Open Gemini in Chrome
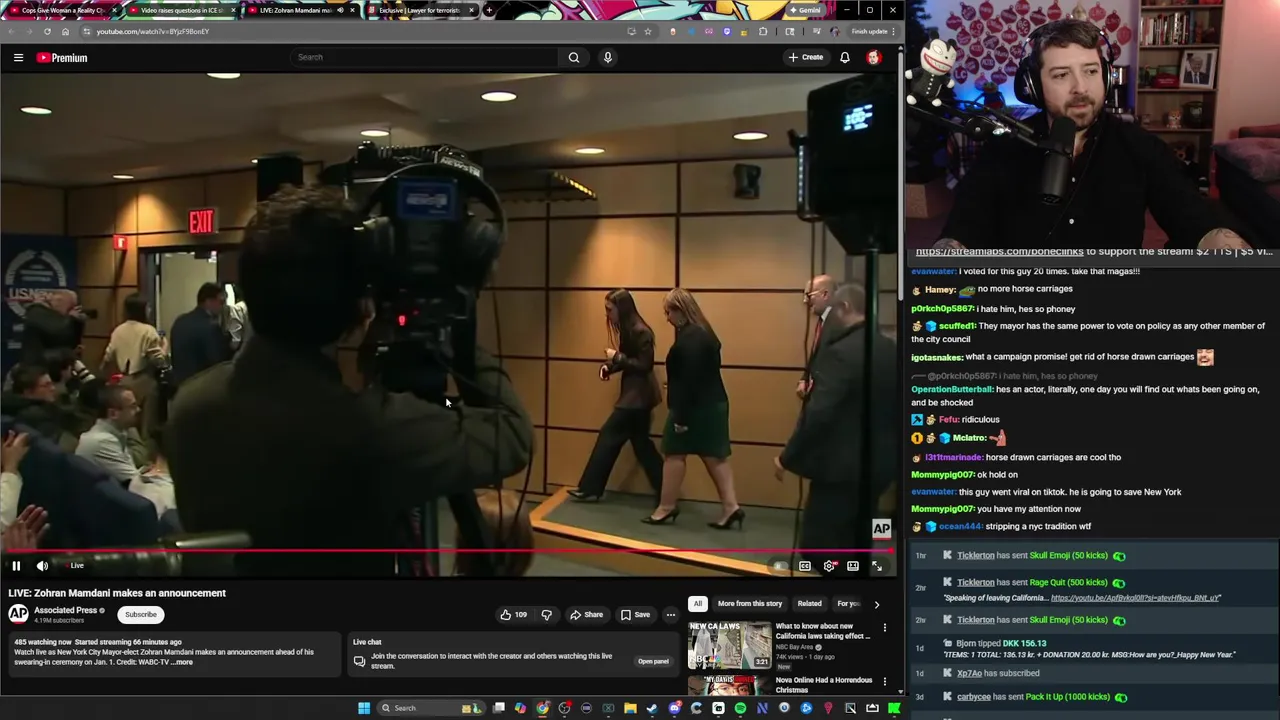 805,10
